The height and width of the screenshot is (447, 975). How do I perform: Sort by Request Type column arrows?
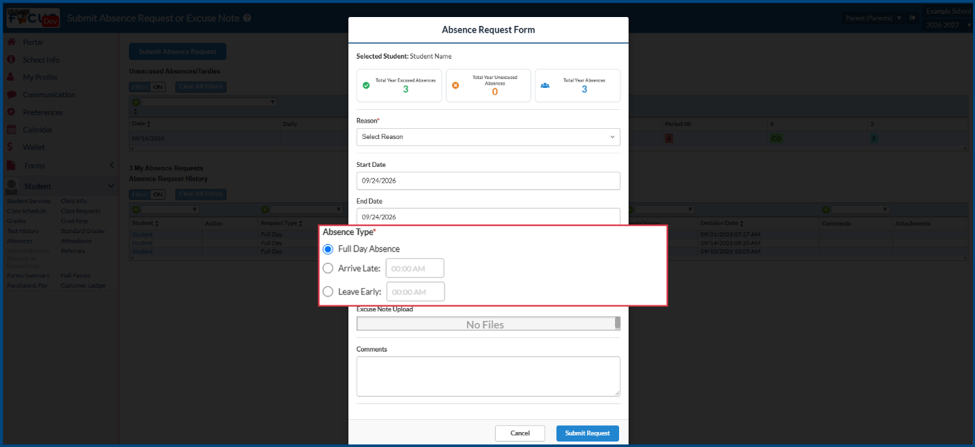[x=300, y=223]
